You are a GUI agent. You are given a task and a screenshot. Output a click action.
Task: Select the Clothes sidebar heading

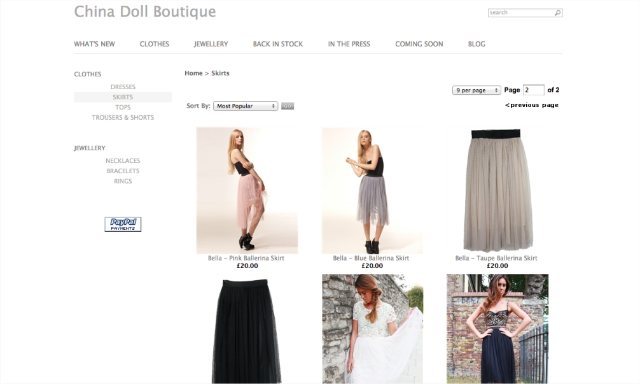87,74
